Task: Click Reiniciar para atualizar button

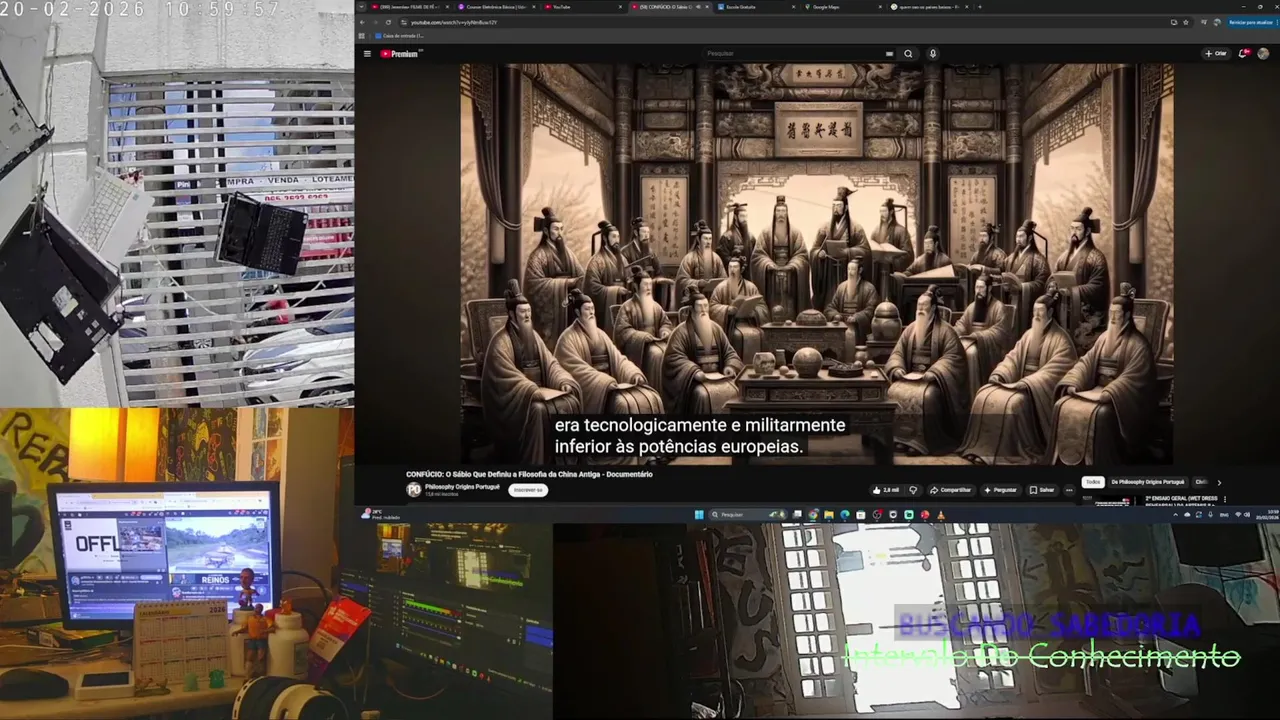Action: 1251,22
